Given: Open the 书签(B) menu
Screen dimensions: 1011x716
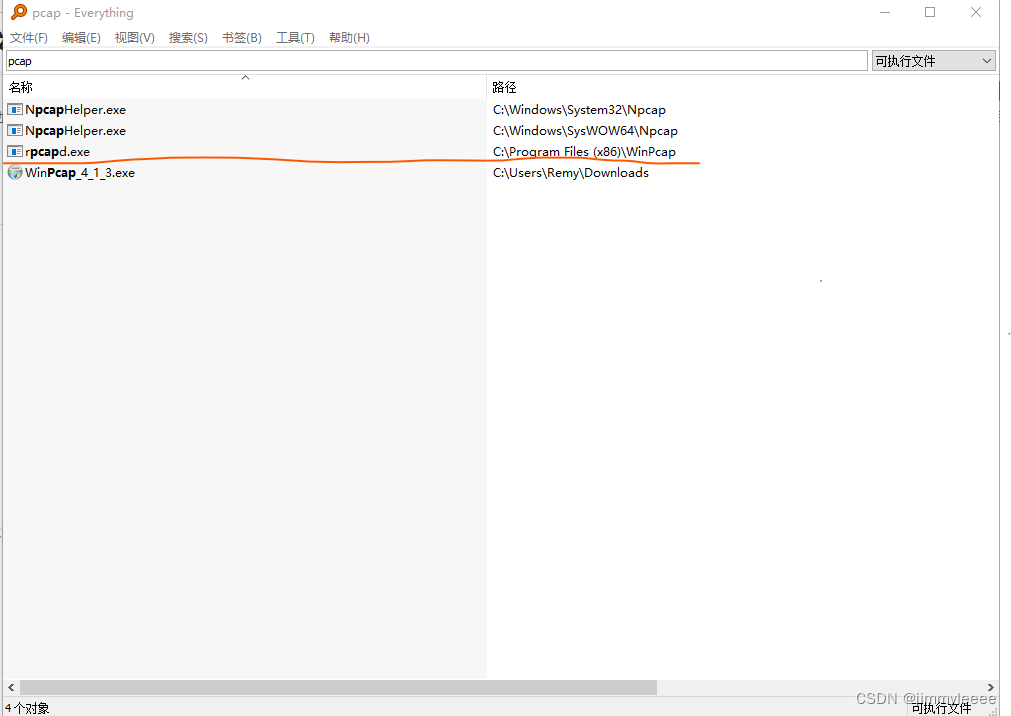Looking at the screenshot, I should pos(242,37).
